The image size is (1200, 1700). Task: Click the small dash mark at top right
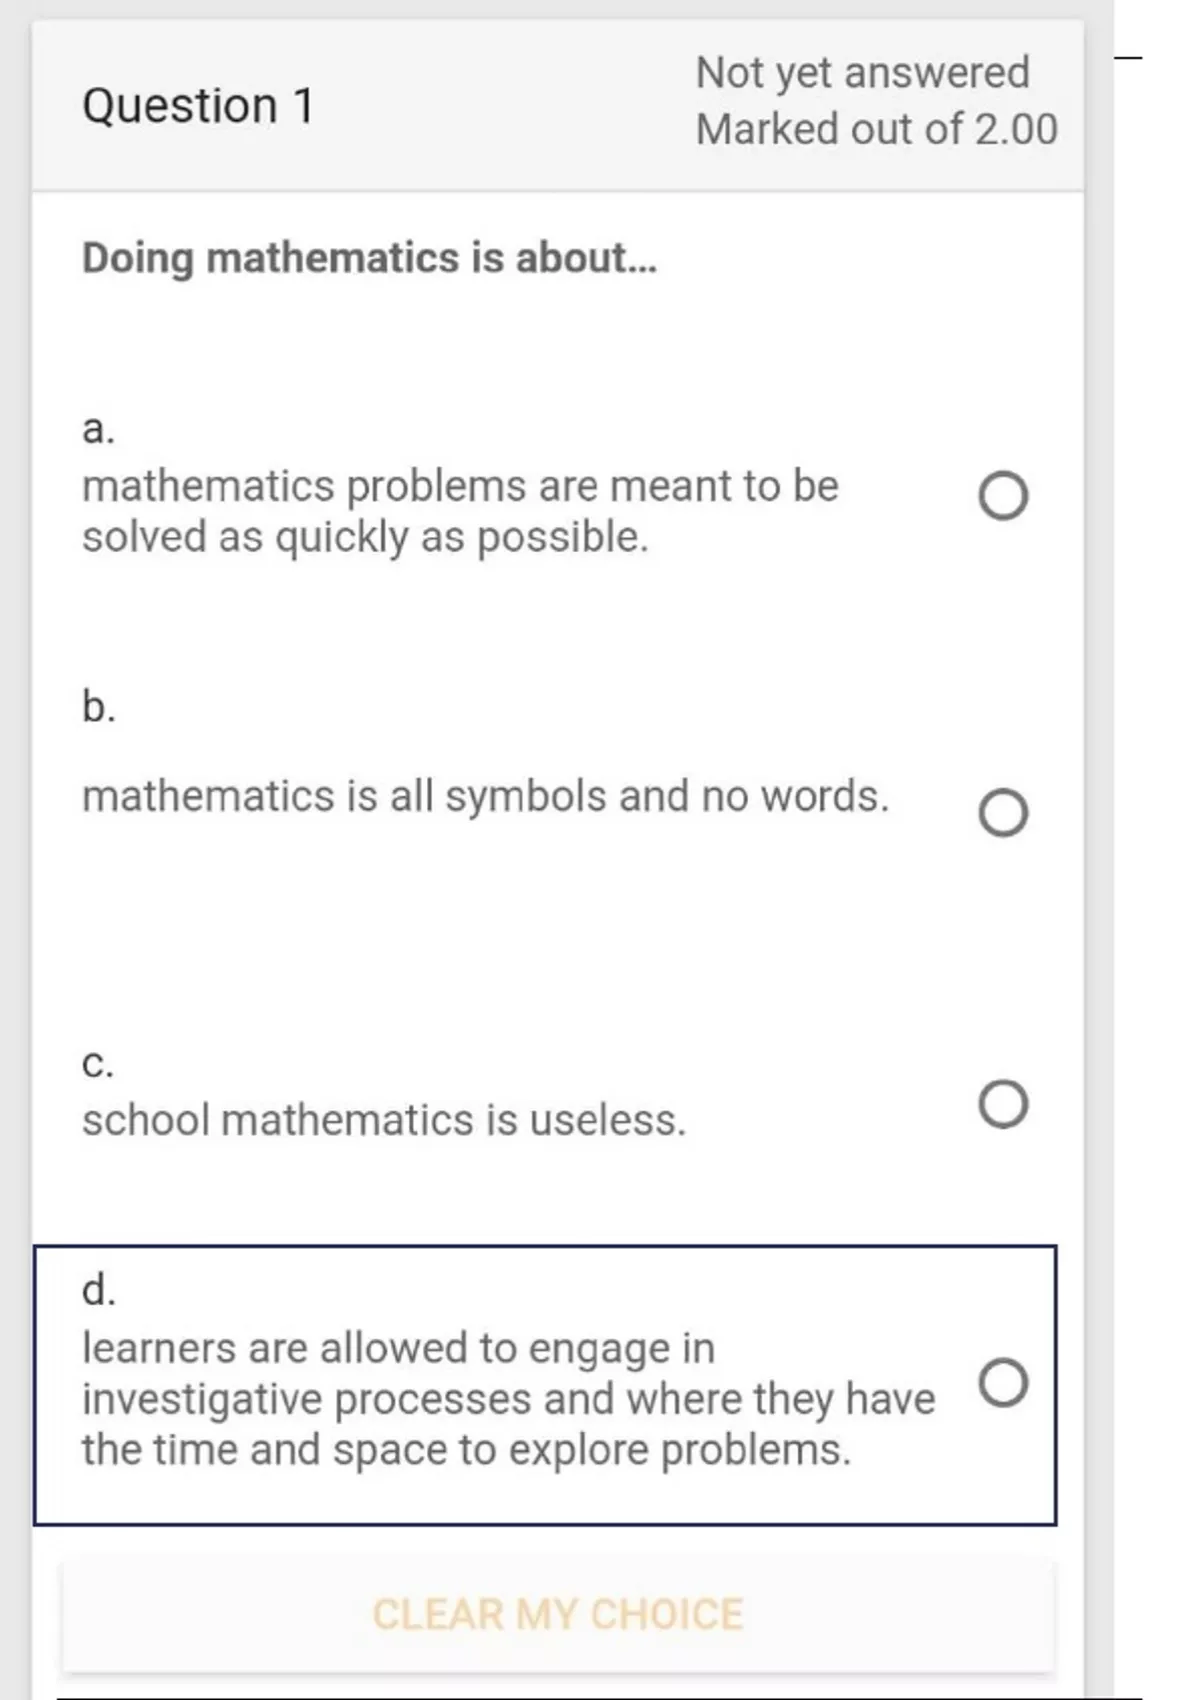[1128, 58]
